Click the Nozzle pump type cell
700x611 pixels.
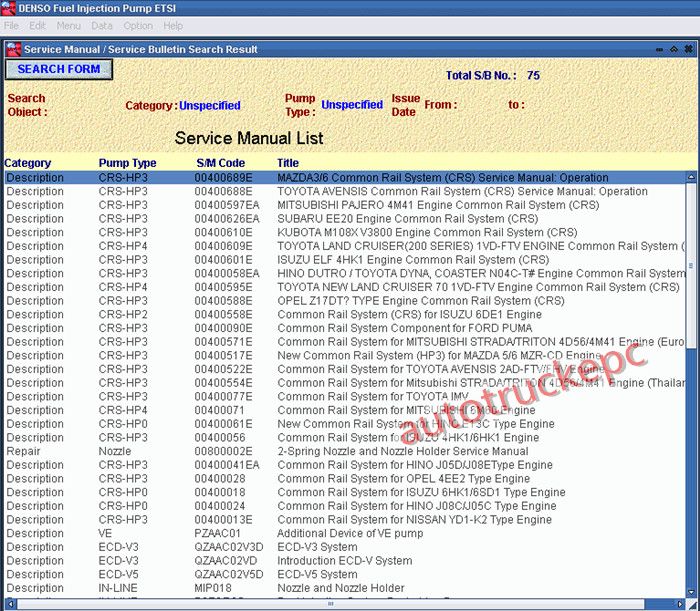(x=115, y=451)
